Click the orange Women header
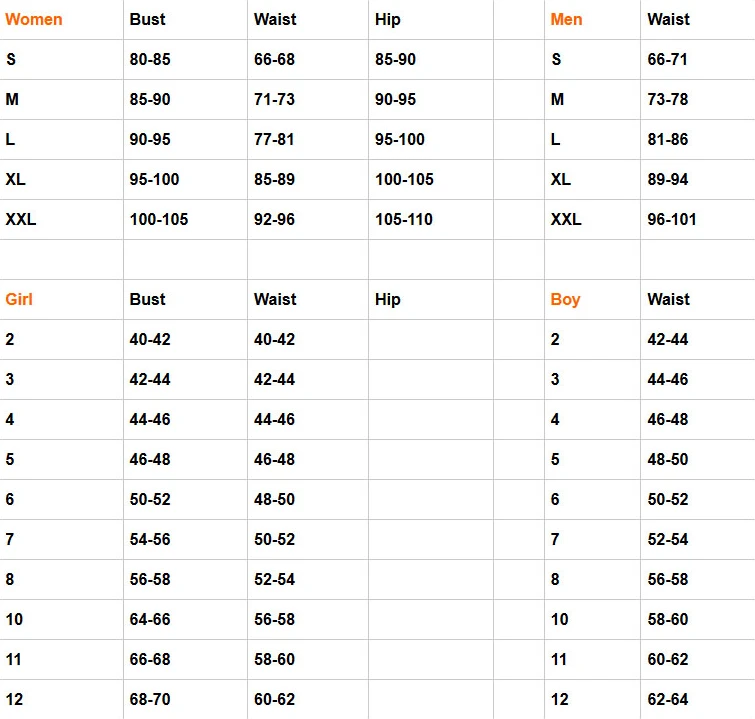755x719 pixels. click(34, 19)
